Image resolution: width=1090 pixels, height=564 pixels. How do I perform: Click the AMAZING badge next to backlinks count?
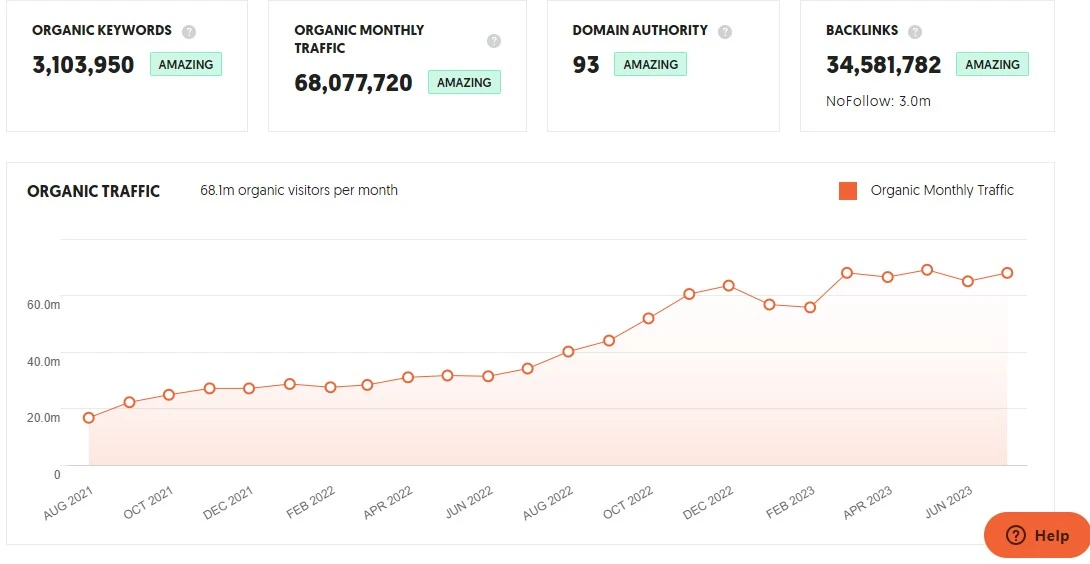point(992,64)
